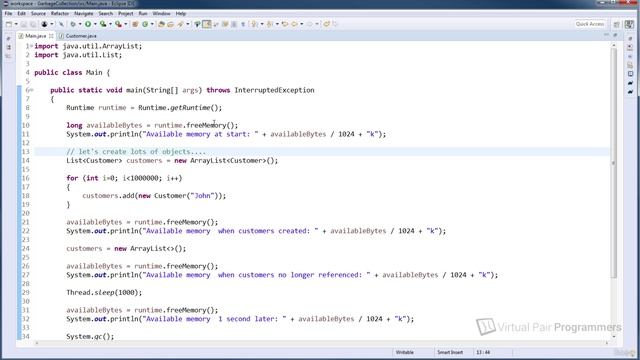
Task: Open the External Tools dropdown arrow
Action: [125, 24]
